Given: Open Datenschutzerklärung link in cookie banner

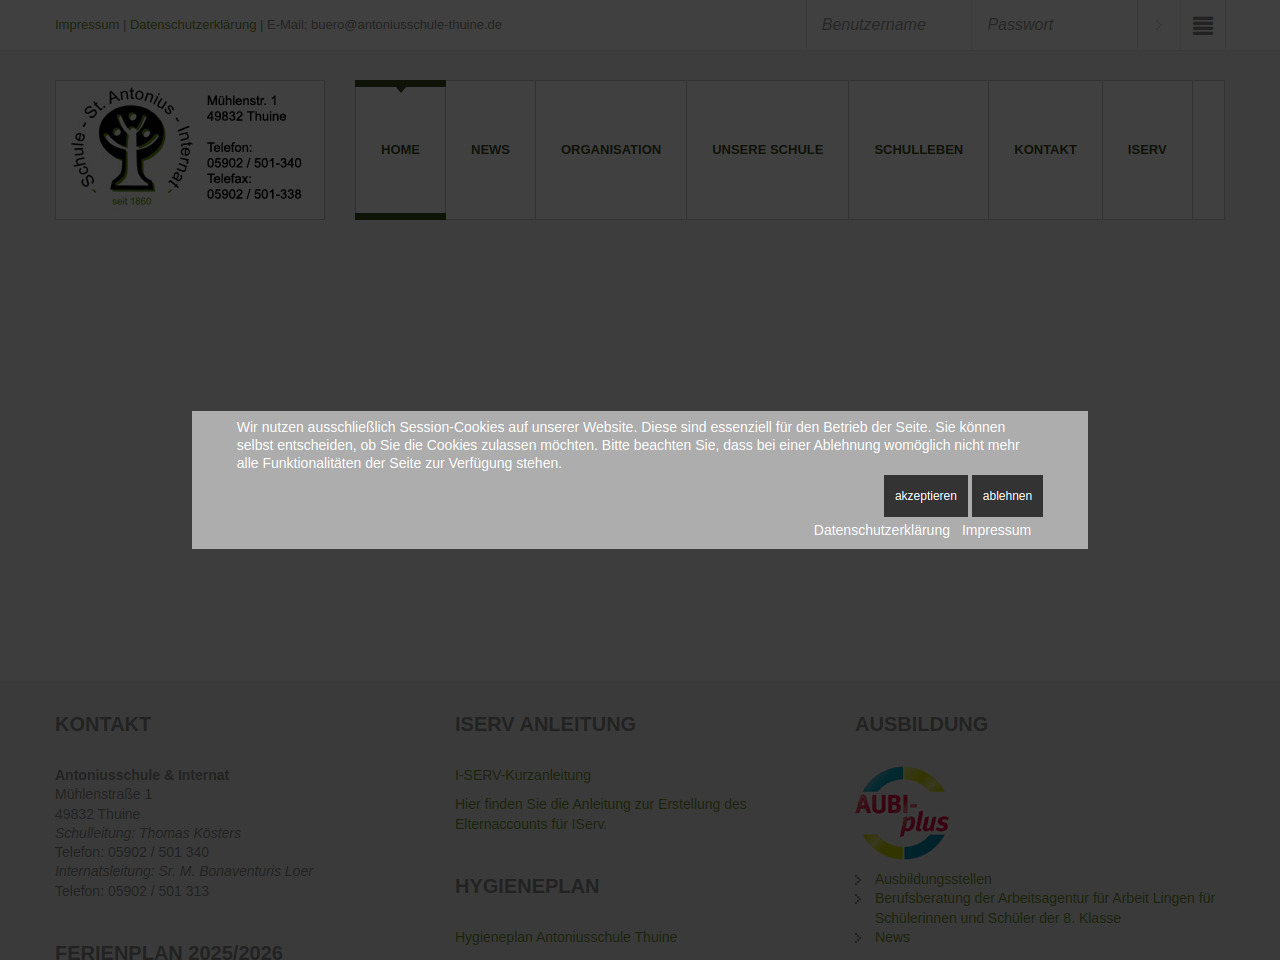Looking at the screenshot, I should [x=881, y=530].
